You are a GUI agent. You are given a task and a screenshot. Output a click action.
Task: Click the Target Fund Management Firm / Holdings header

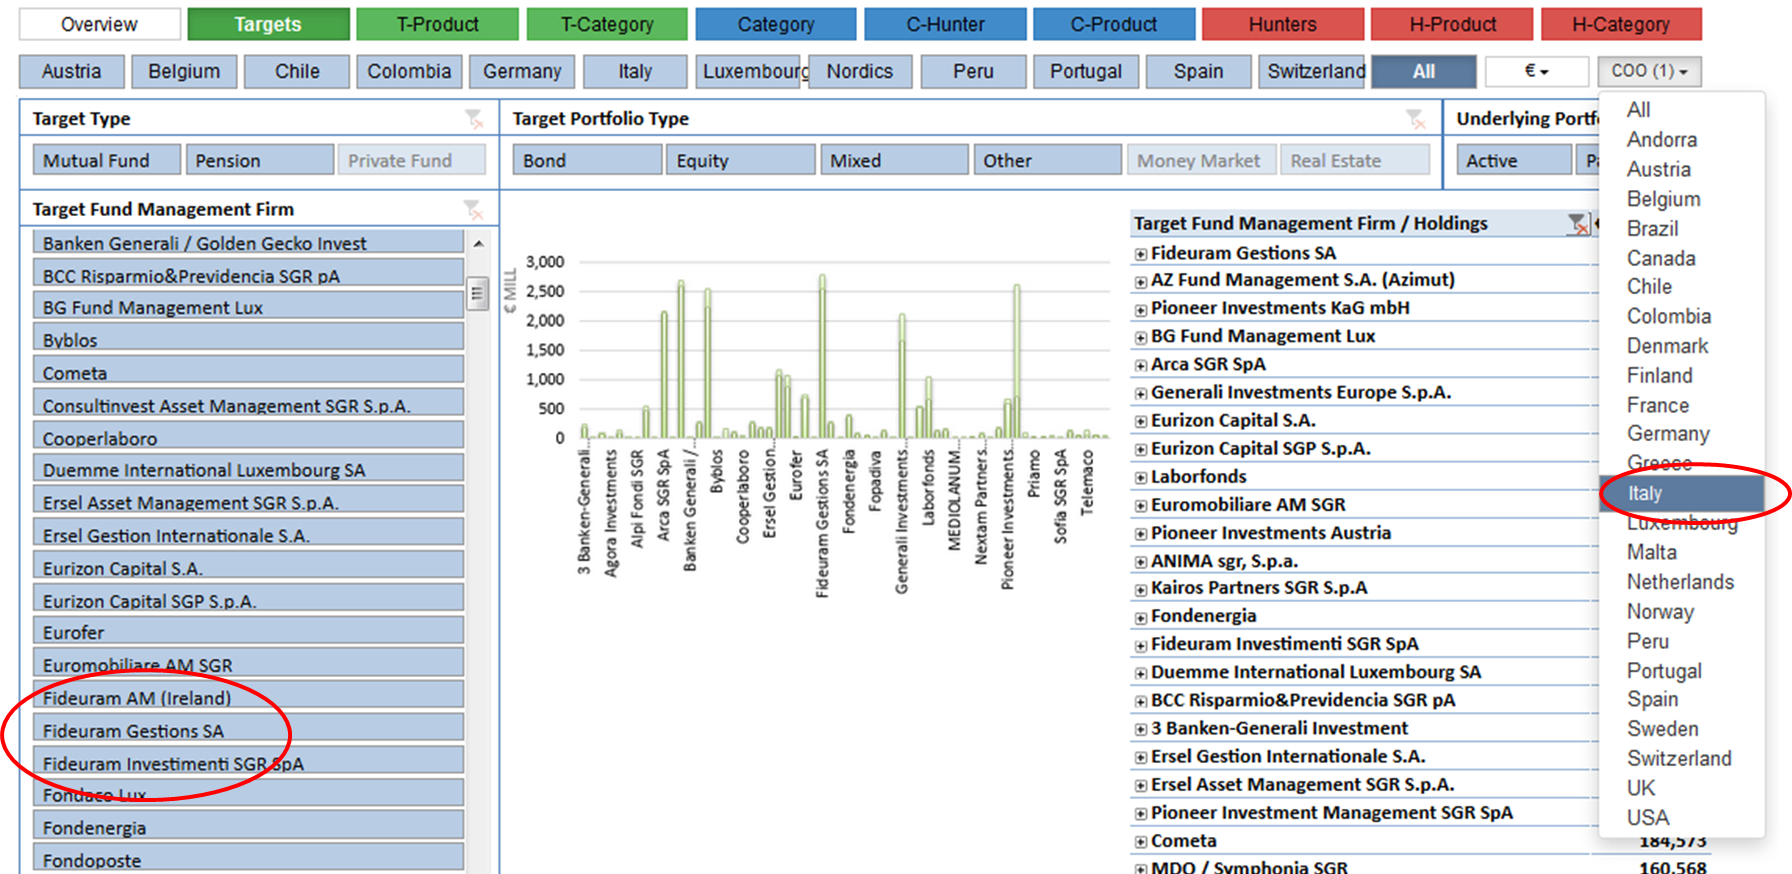click(1311, 224)
